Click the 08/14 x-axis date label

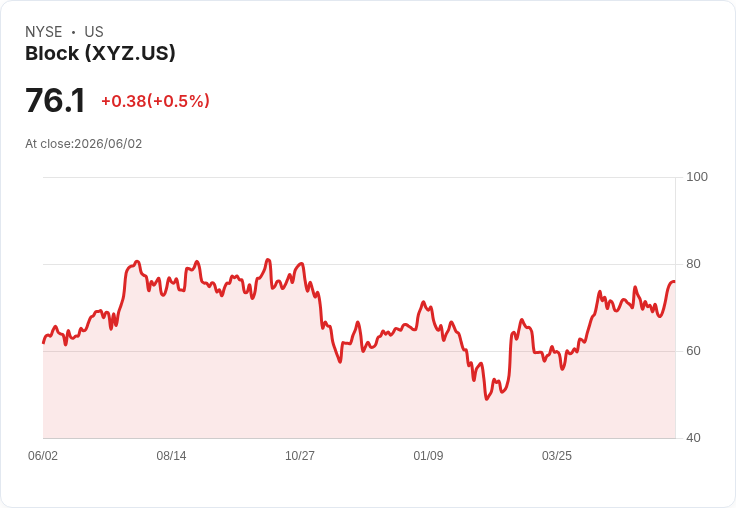pos(171,455)
